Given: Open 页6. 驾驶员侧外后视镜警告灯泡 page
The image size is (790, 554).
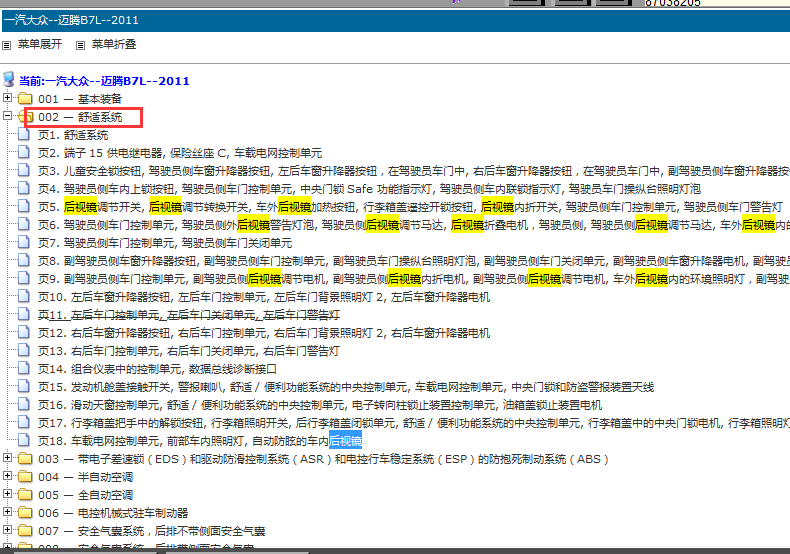Looking at the screenshot, I should point(414,225).
